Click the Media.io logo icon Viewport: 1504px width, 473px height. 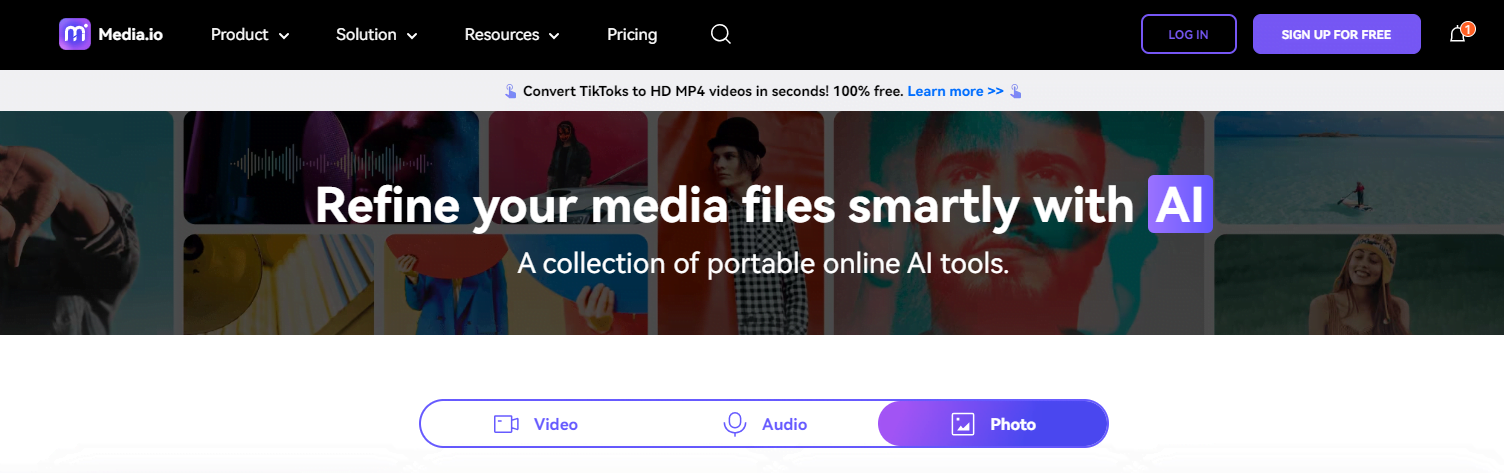click(75, 34)
